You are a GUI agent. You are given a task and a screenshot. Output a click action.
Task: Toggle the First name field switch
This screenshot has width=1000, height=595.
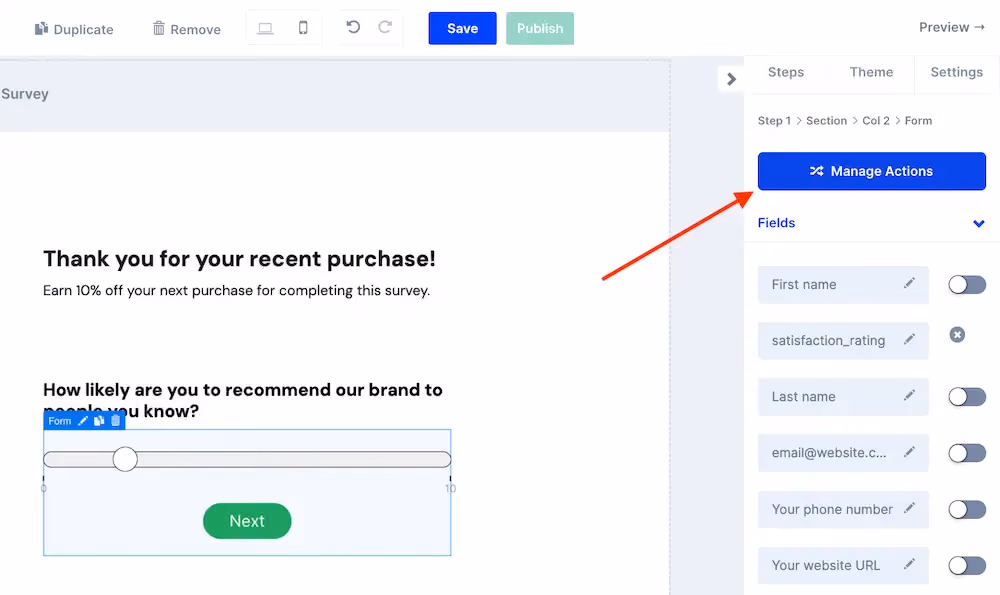point(966,284)
